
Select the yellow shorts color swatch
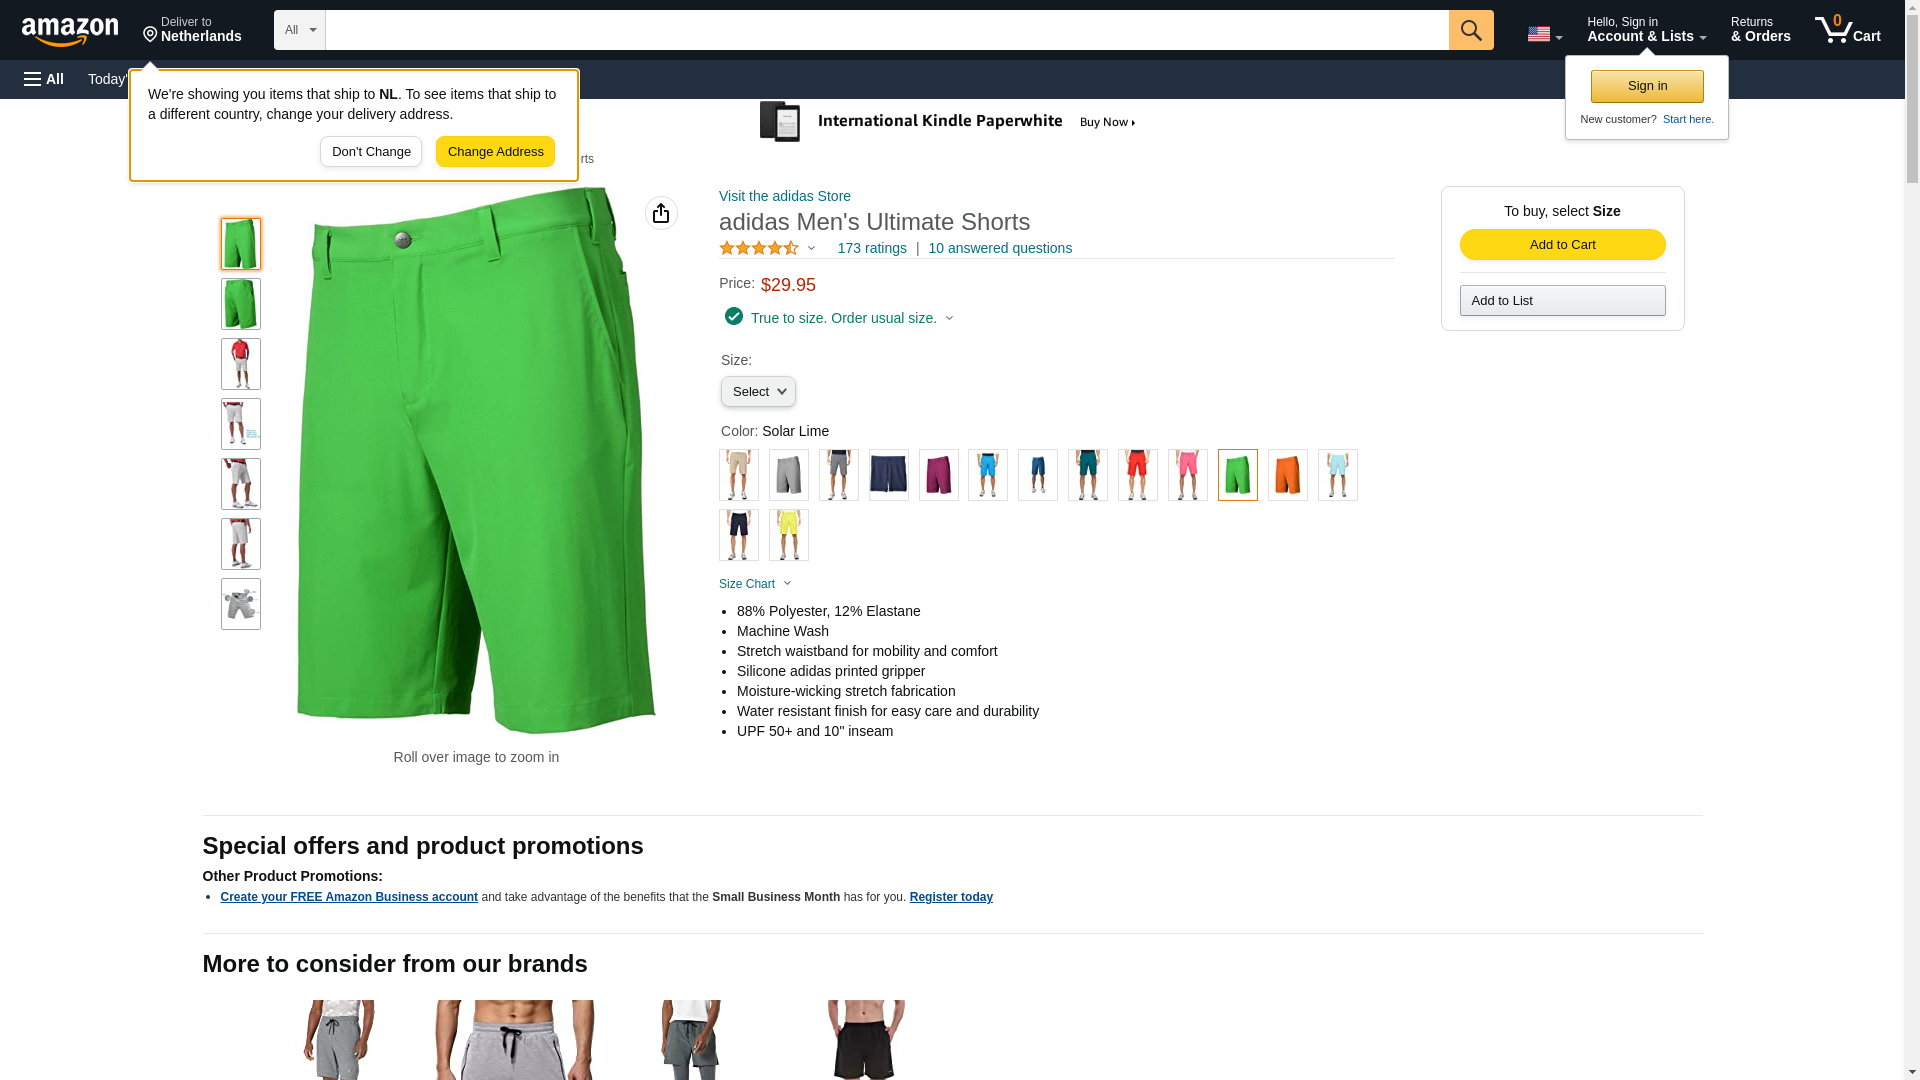789,535
